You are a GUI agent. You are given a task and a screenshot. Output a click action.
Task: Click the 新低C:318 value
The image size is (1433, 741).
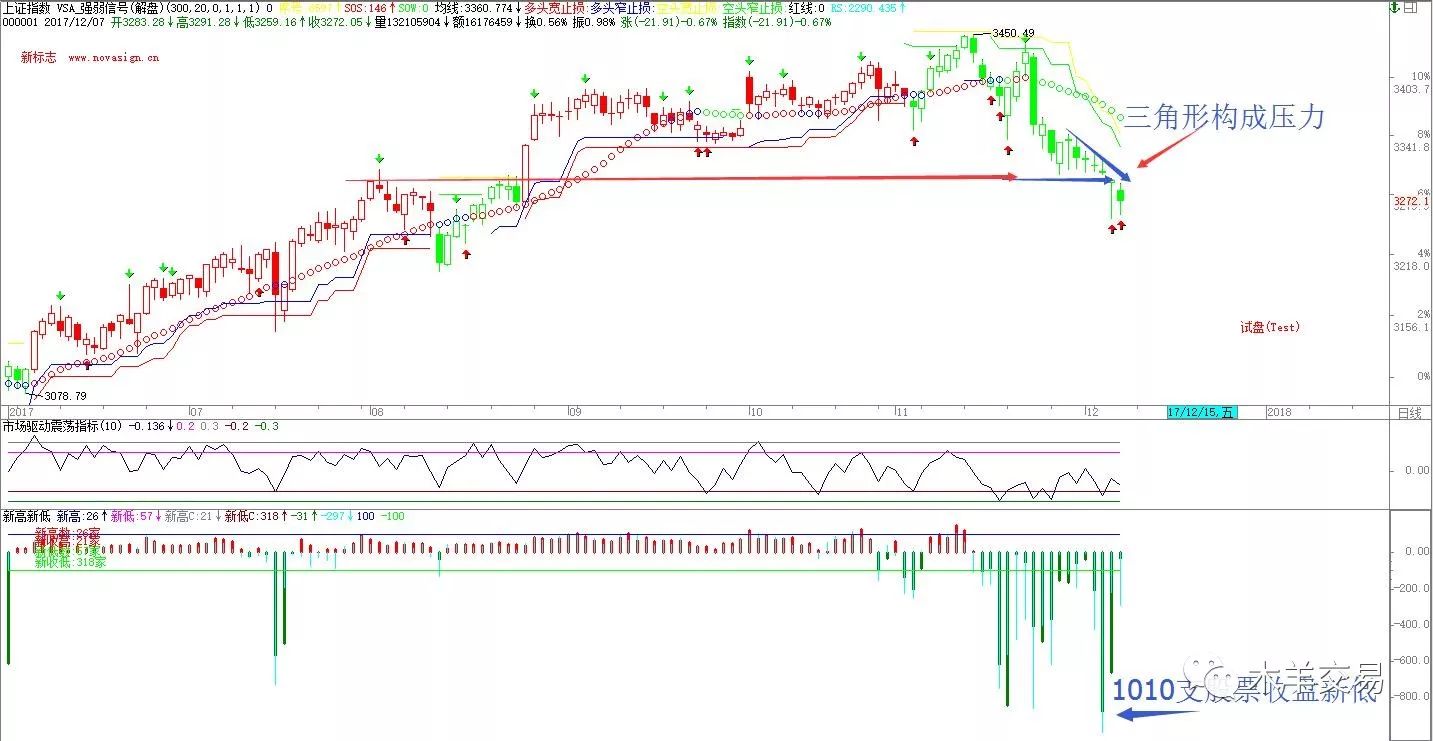[252, 516]
